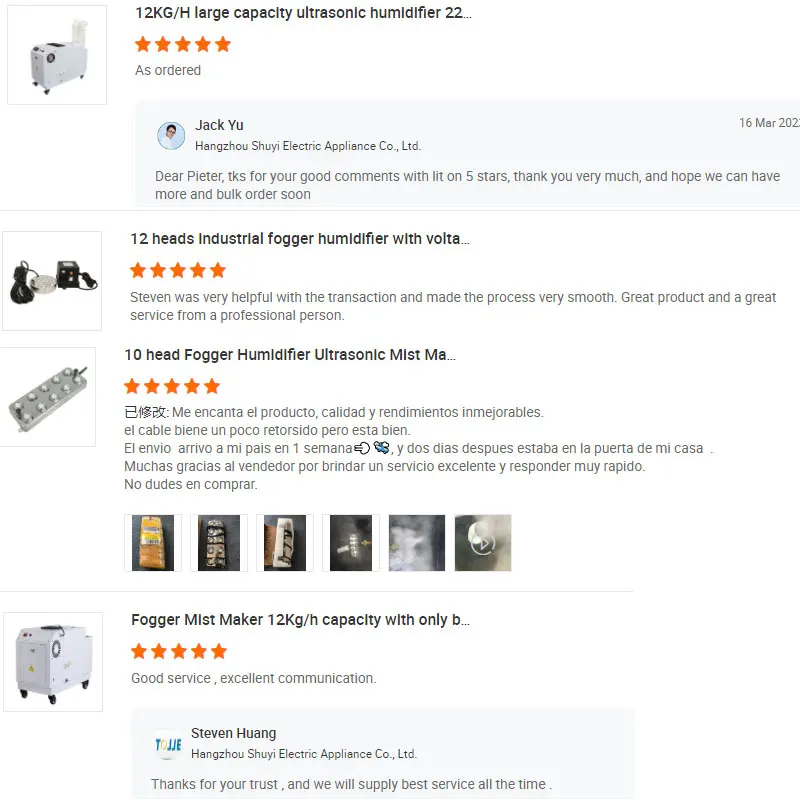Image resolution: width=800 pixels, height=800 pixels.
Task: Play the review video thumbnail
Action: click(483, 543)
